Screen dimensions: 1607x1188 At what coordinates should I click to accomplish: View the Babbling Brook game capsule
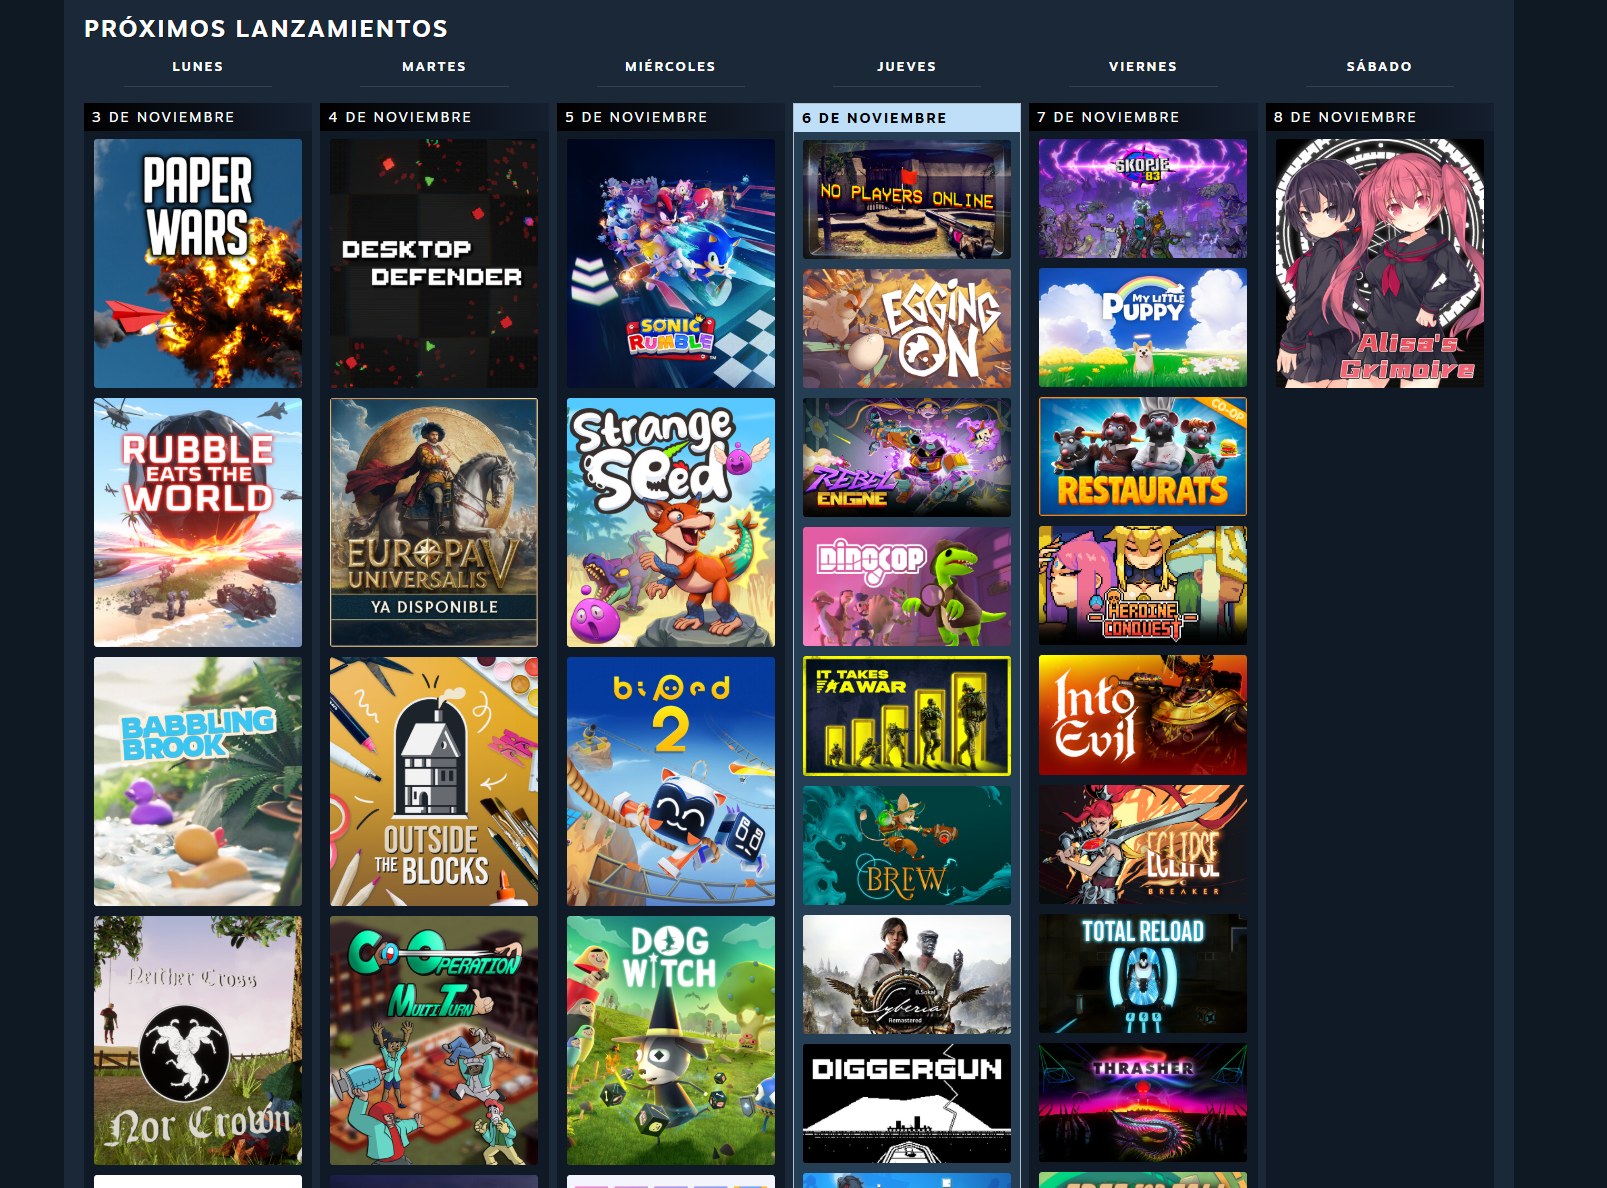[x=198, y=781]
